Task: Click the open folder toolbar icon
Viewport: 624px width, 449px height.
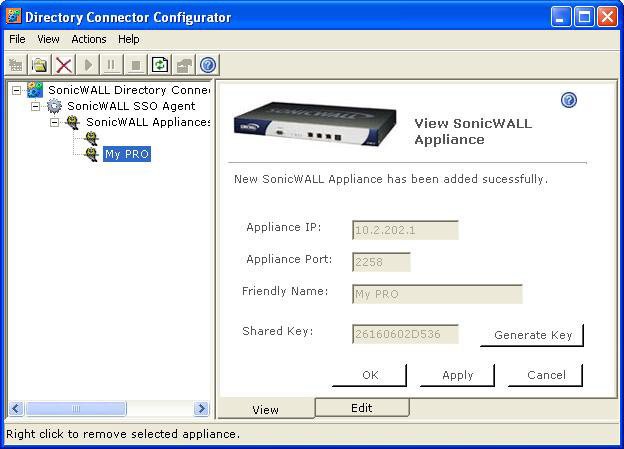Action: (x=39, y=65)
